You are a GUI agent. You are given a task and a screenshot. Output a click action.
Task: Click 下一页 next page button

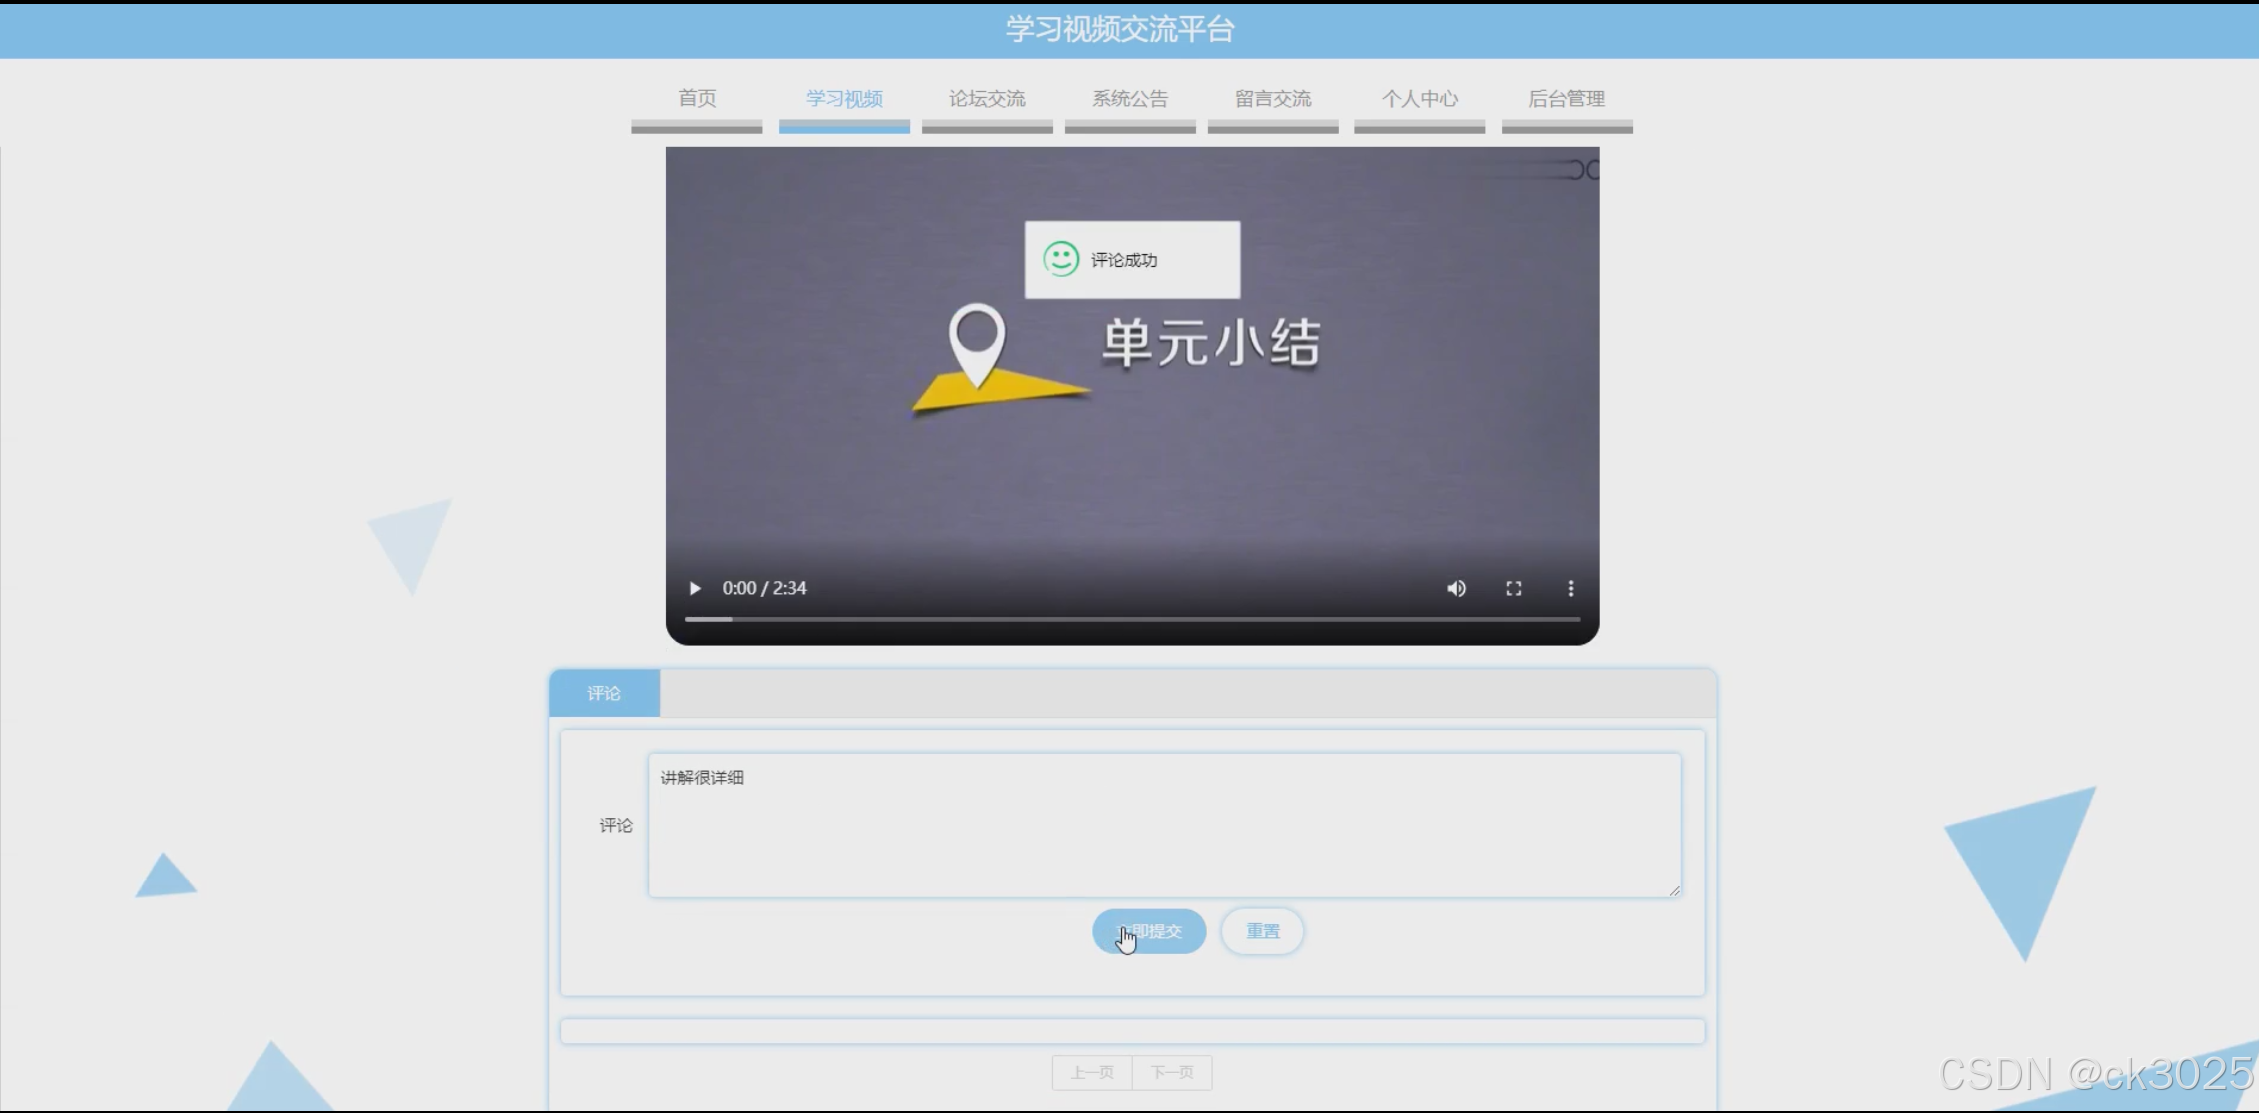tap(1172, 1072)
